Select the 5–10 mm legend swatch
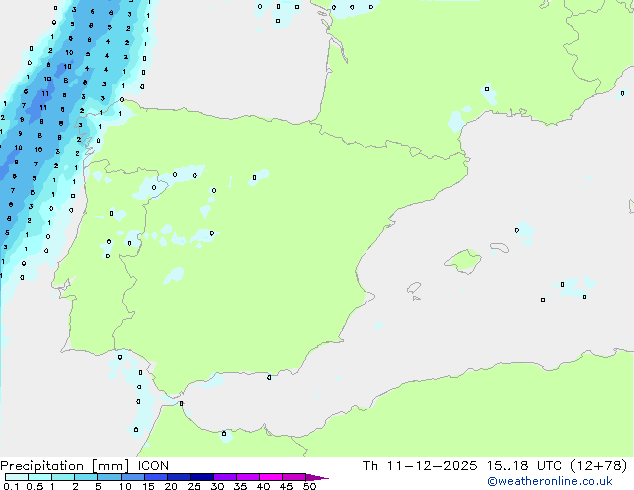The height and width of the screenshot is (490, 634). point(109,477)
